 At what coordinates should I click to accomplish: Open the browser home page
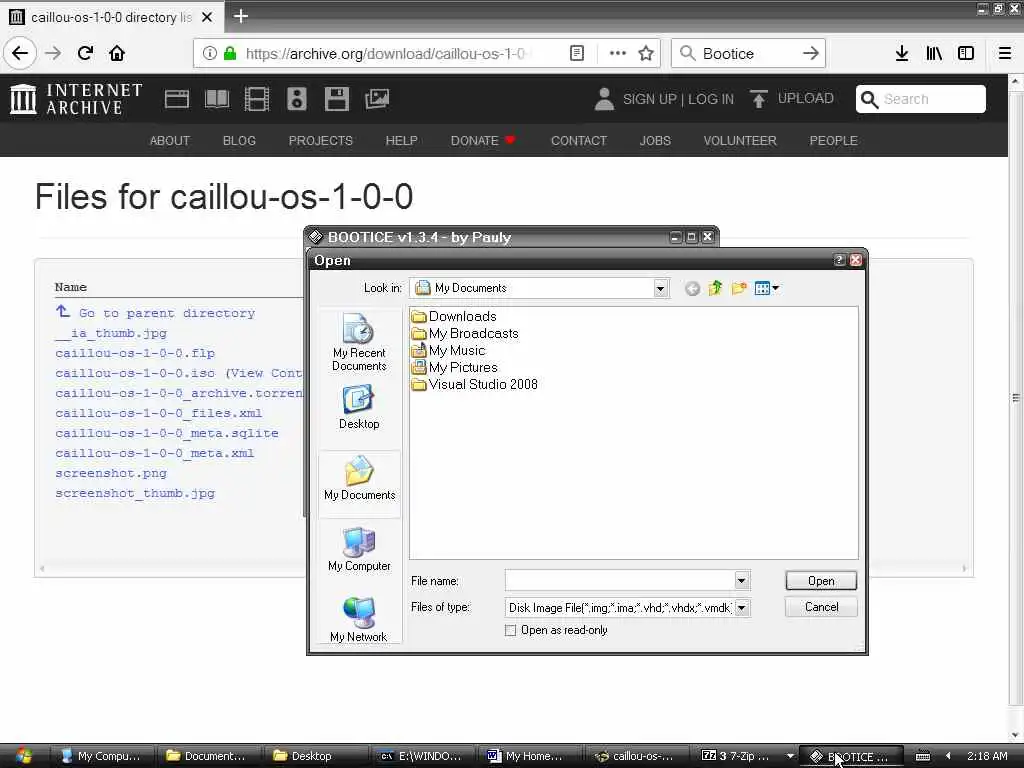point(117,54)
